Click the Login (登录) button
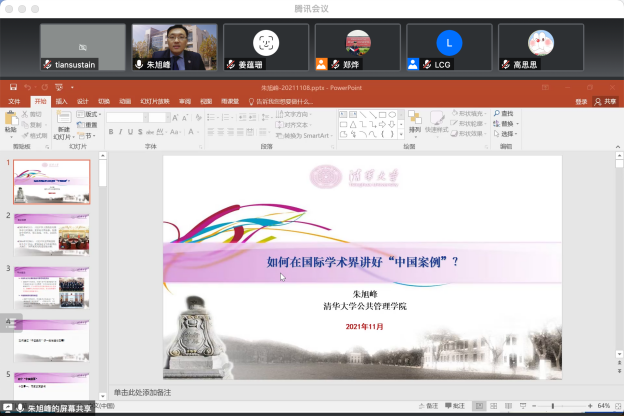 pos(581,101)
